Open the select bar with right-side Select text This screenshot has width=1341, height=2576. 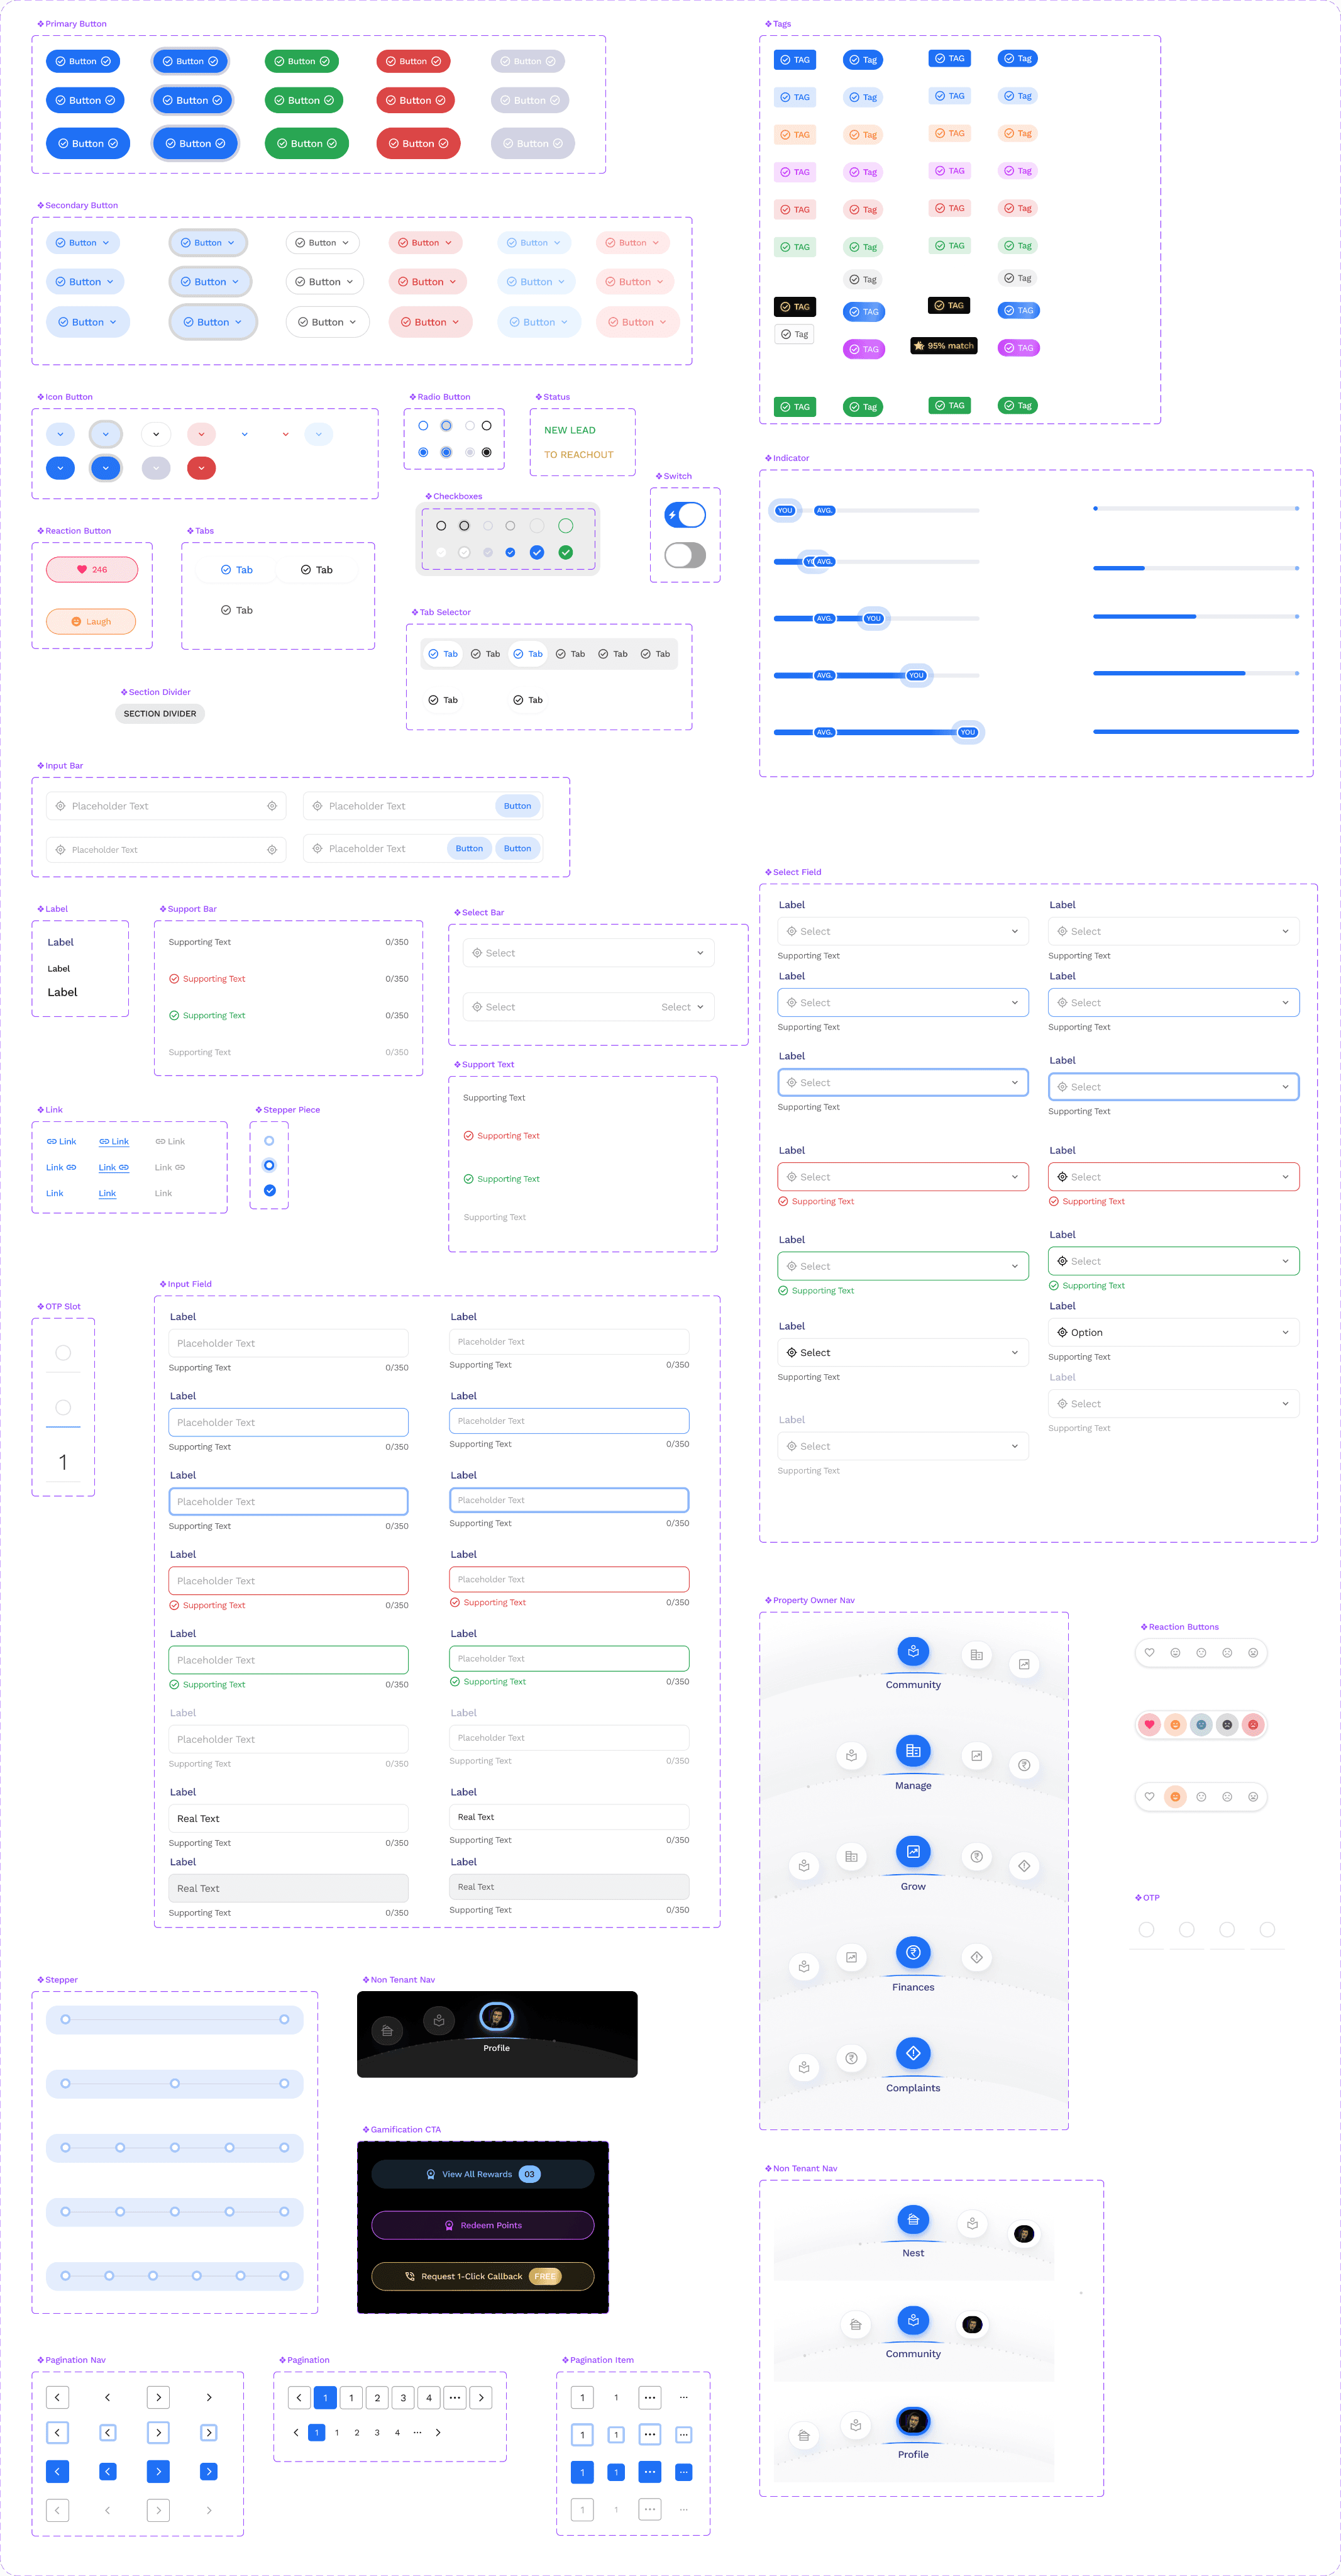tap(588, 1007)
